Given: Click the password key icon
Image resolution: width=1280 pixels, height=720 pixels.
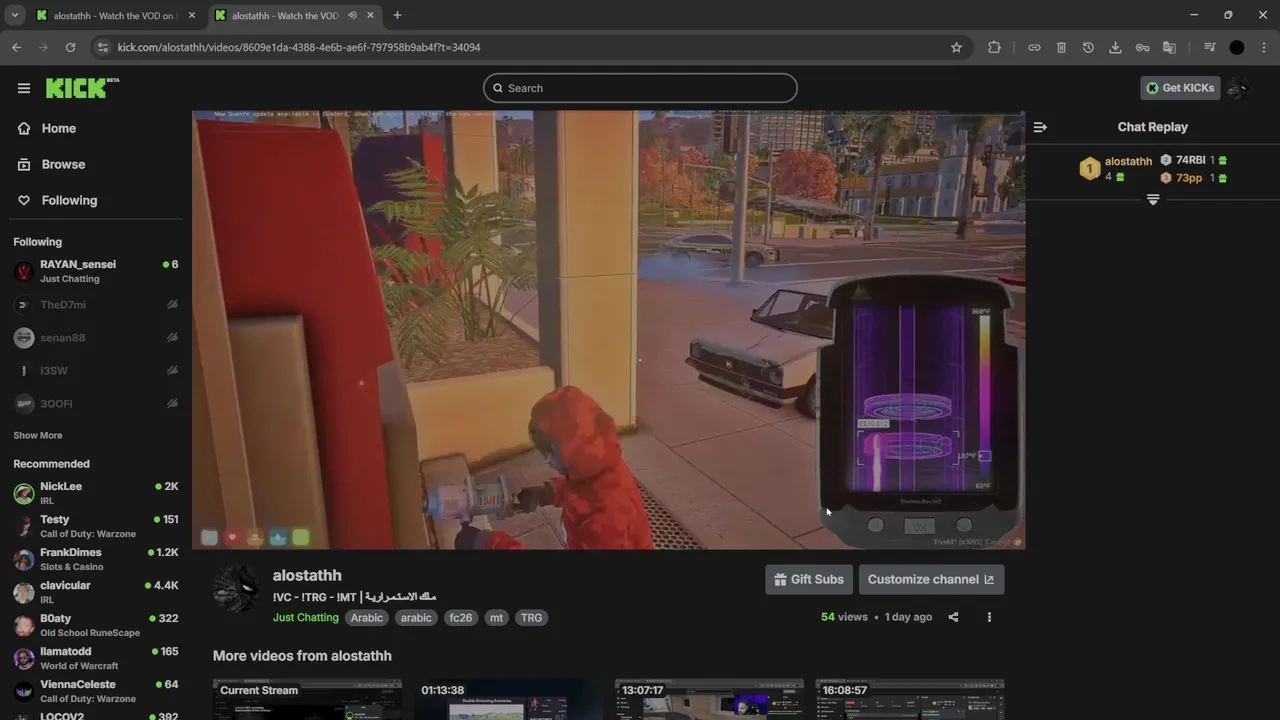Looking at the screenshot, I should pyautogui.click(x=1142, y=47).
